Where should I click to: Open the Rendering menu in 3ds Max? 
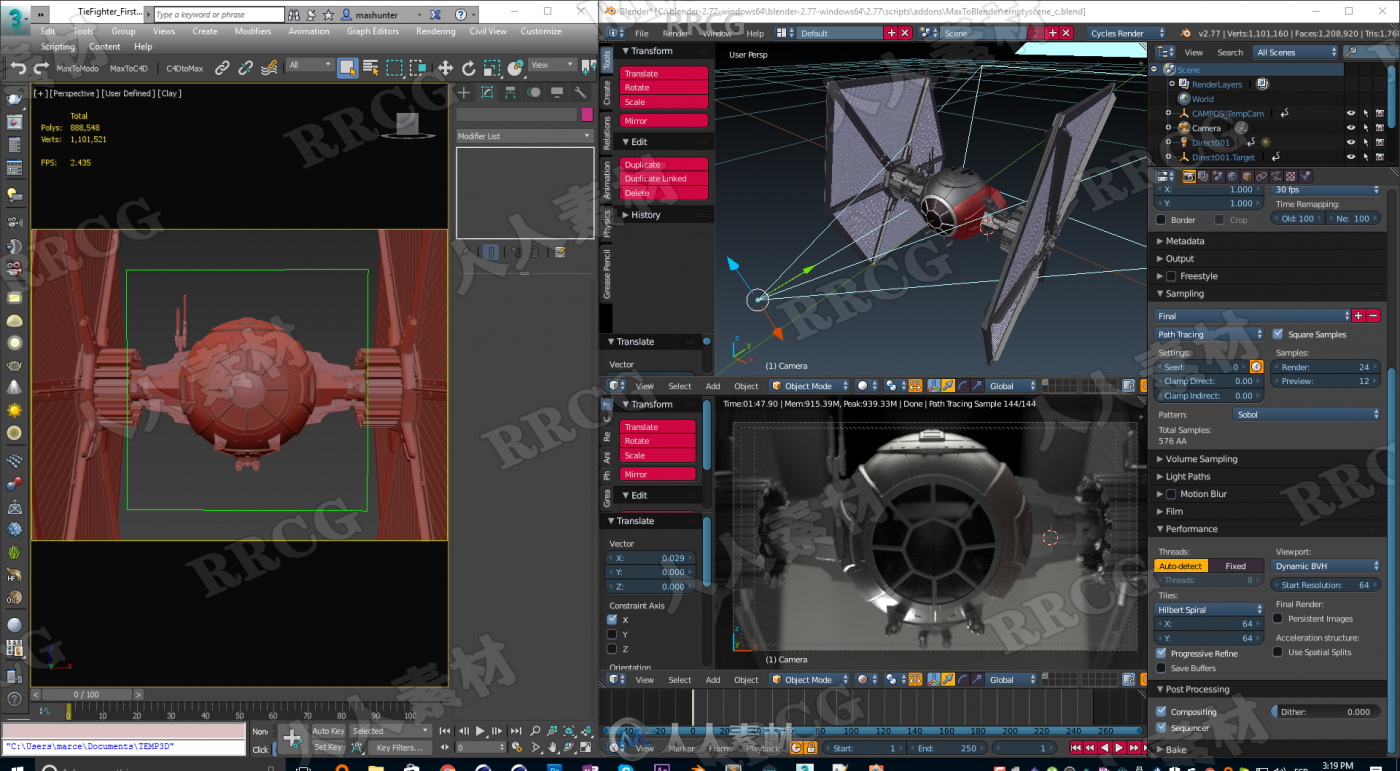(x=436, y=31)
